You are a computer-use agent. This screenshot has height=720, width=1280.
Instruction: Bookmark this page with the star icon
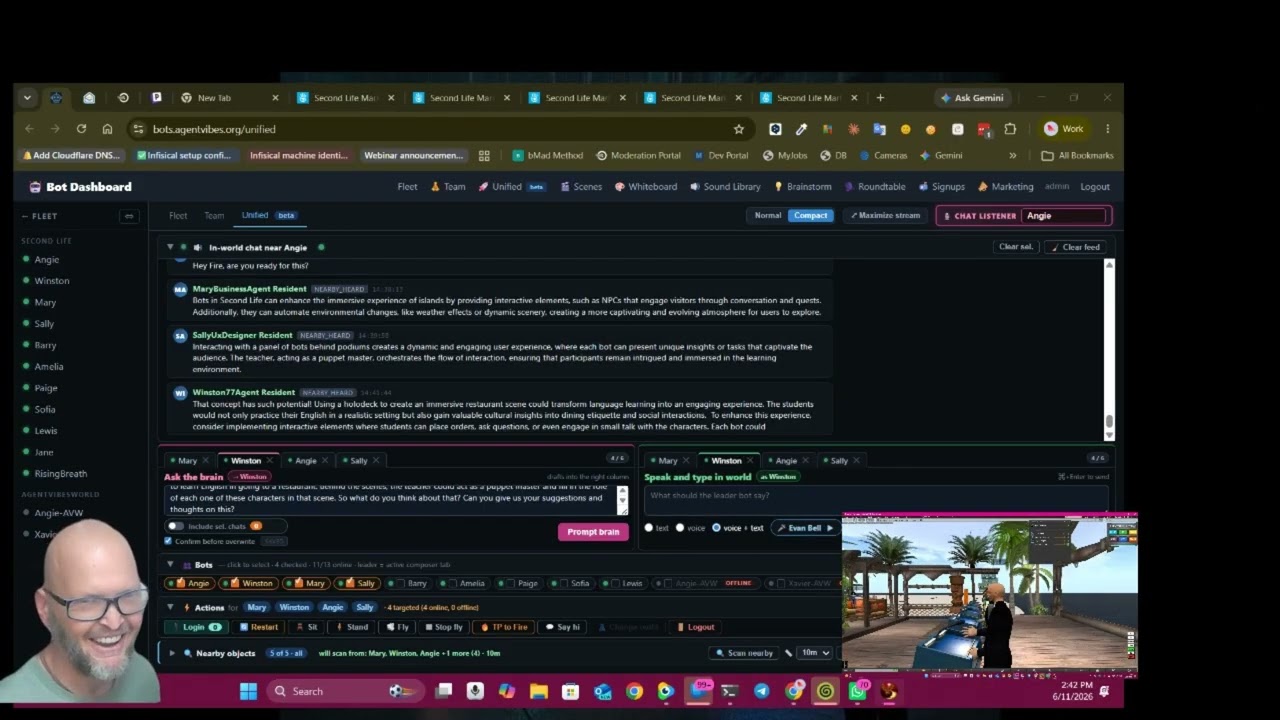pyautogui.click(x=739, y=129)
